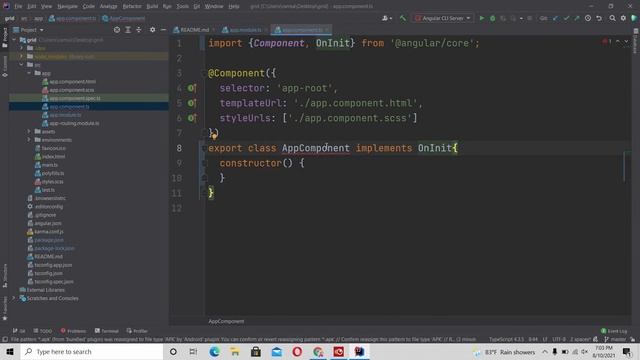Screen dimensions: 640x360
Task: Open Project panel options gear
Action: coord(152,30)
